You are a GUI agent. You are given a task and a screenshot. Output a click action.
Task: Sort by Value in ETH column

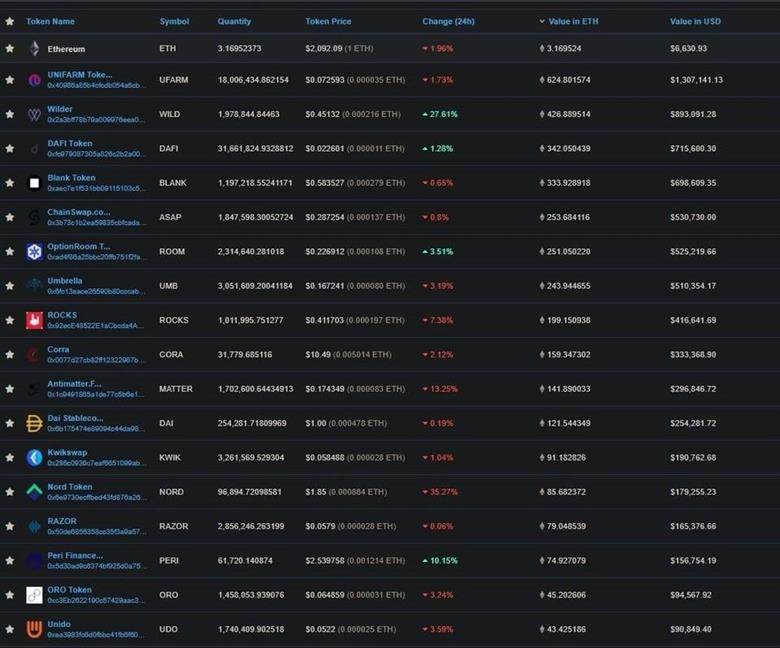pos(573,21)
